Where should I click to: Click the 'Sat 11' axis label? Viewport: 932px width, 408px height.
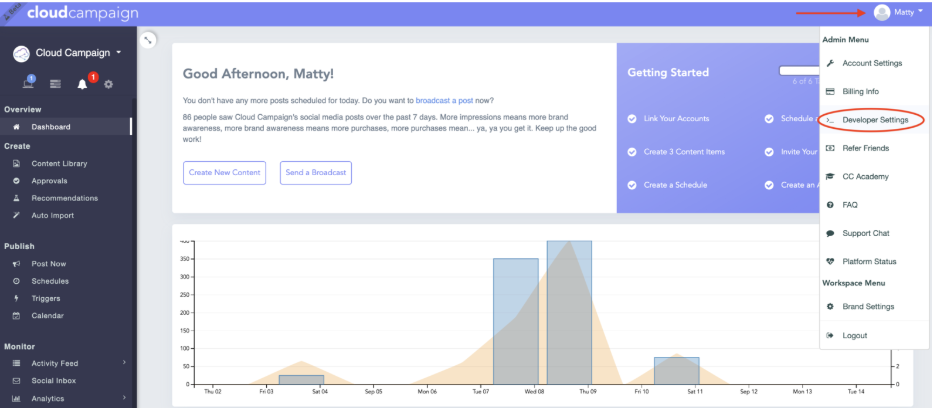click(x=695, y=392)
